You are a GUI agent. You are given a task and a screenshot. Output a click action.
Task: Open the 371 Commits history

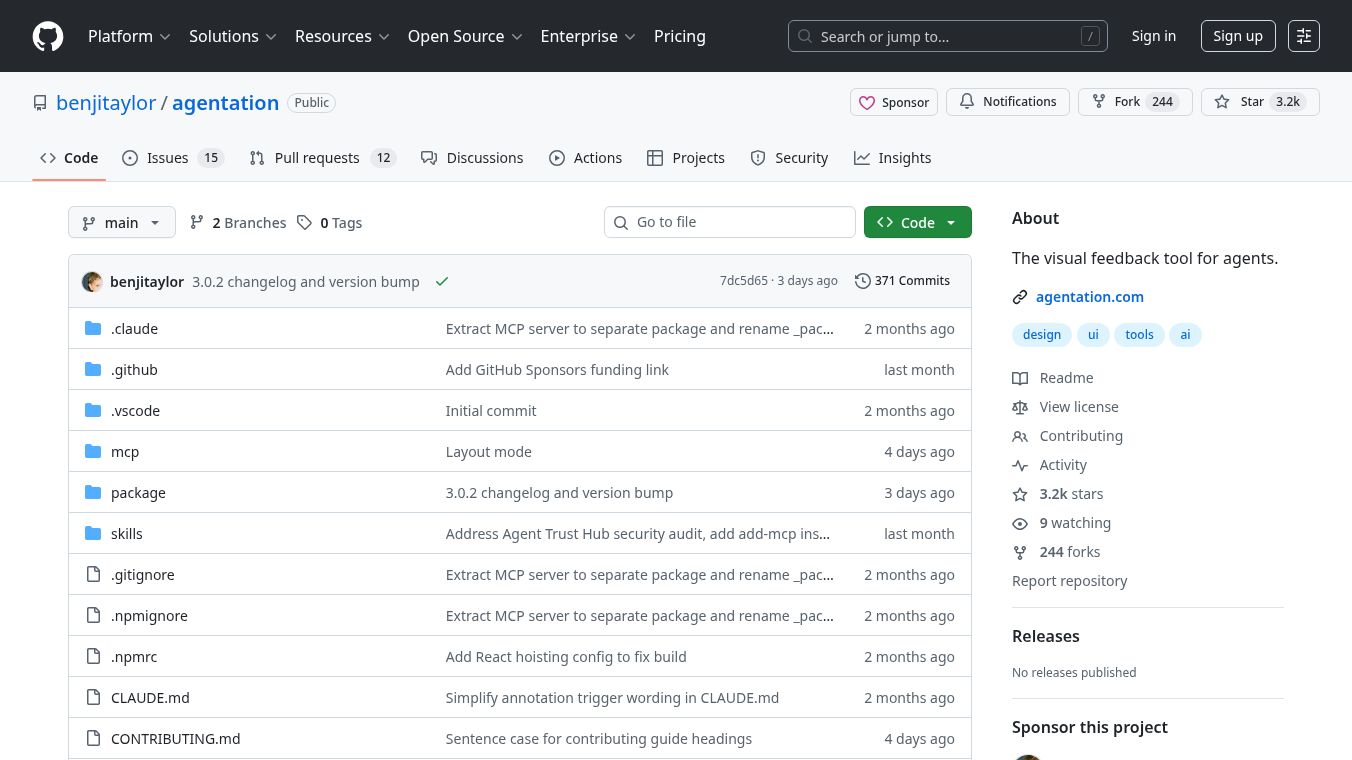point(902,281)
